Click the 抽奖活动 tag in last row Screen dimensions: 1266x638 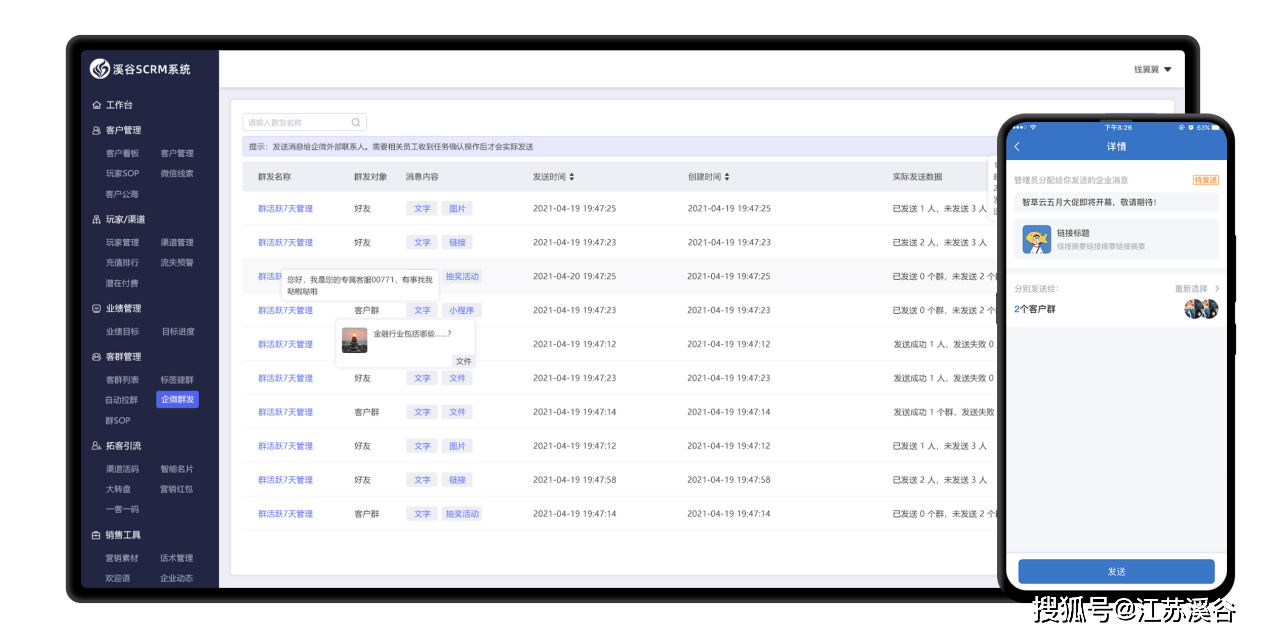click(461, 514)
